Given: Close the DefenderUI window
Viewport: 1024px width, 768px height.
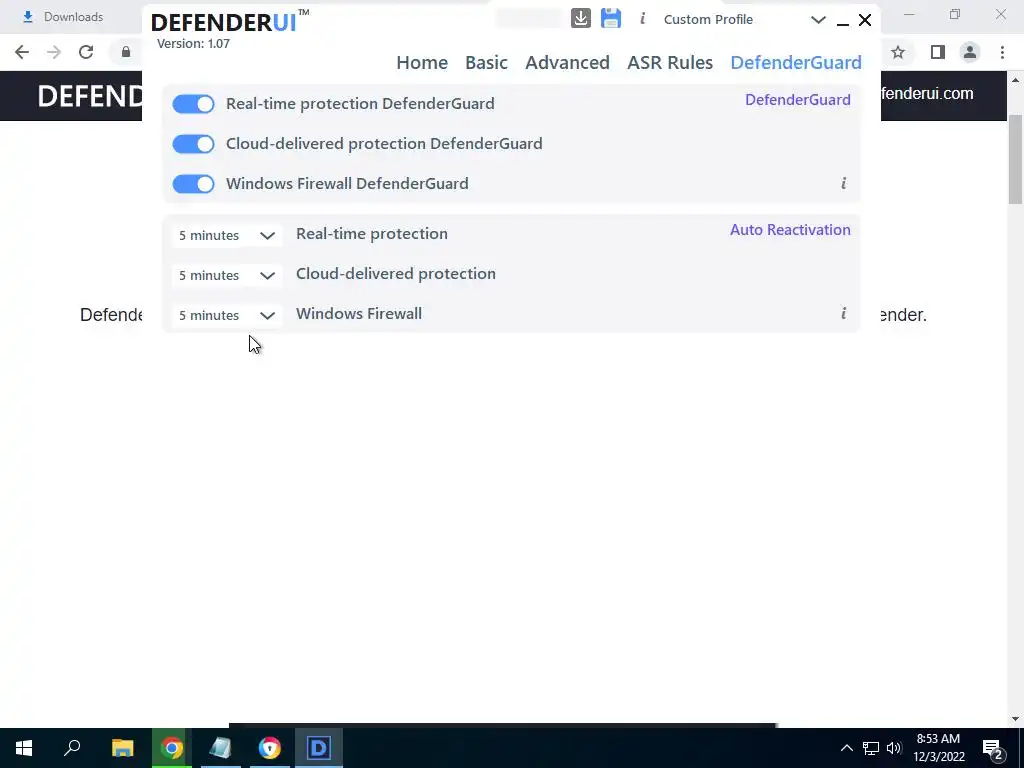Looking at the screenshot, I should pos(865,20).
